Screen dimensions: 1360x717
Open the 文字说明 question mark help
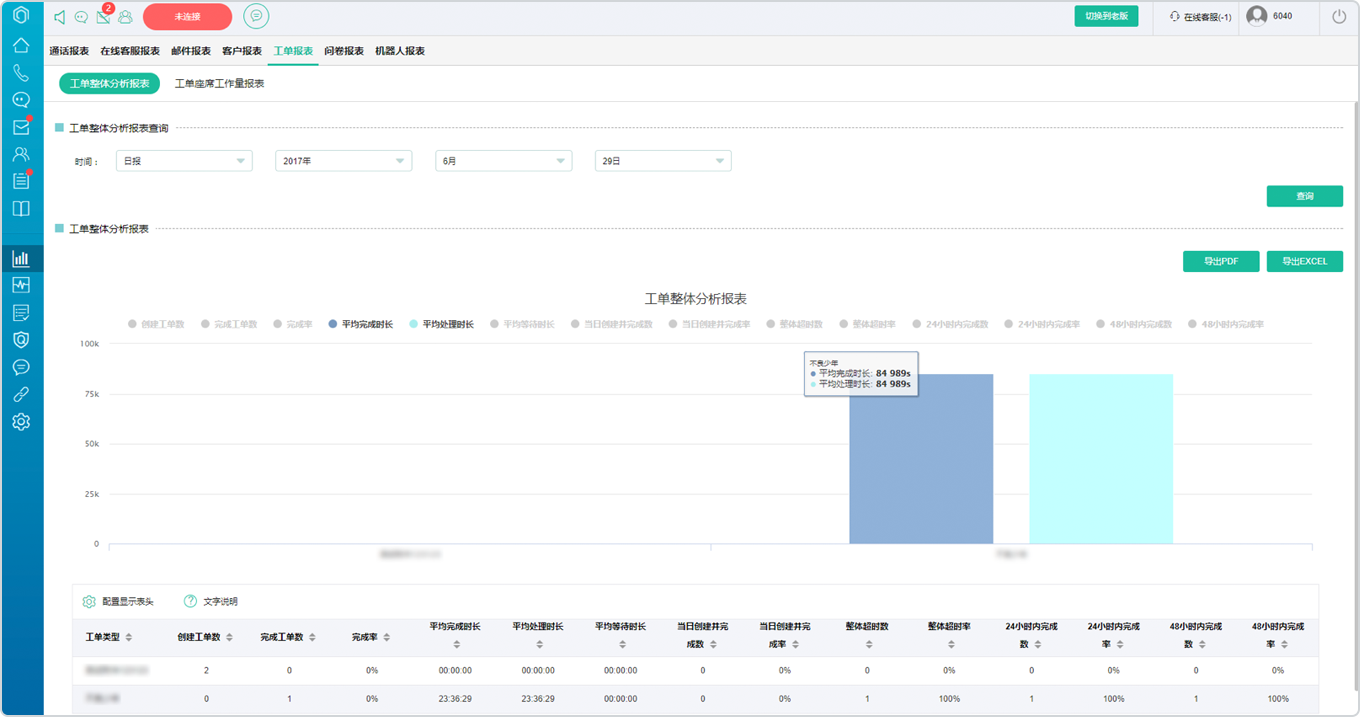click(x=190, y=602)
